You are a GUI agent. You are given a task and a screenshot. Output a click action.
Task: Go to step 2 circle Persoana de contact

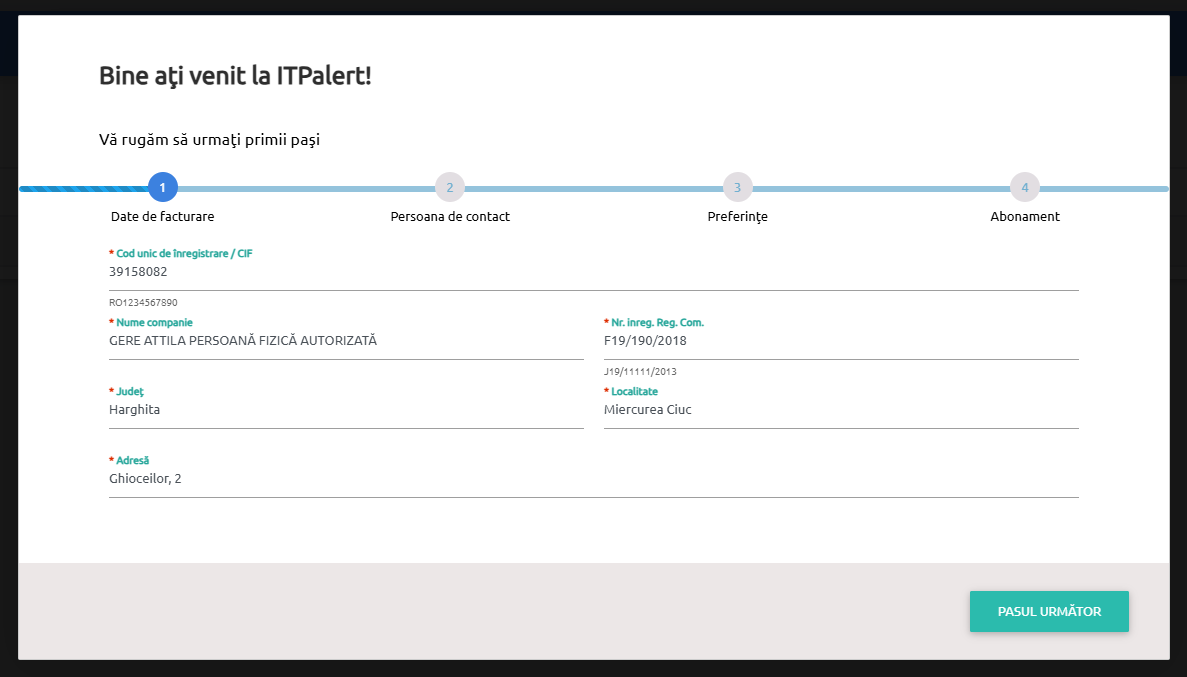click(450, 187)
